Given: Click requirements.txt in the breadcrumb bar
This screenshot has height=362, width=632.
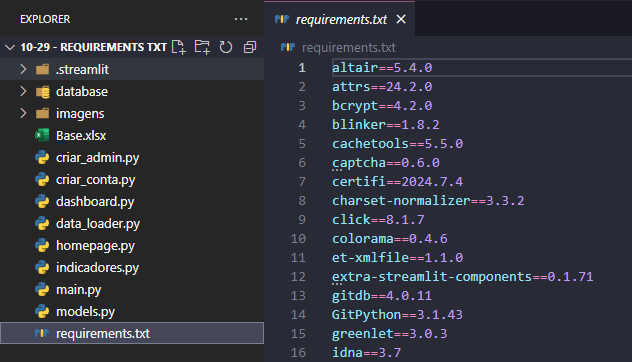Looking at the screenshot, I should coord(349,48).
